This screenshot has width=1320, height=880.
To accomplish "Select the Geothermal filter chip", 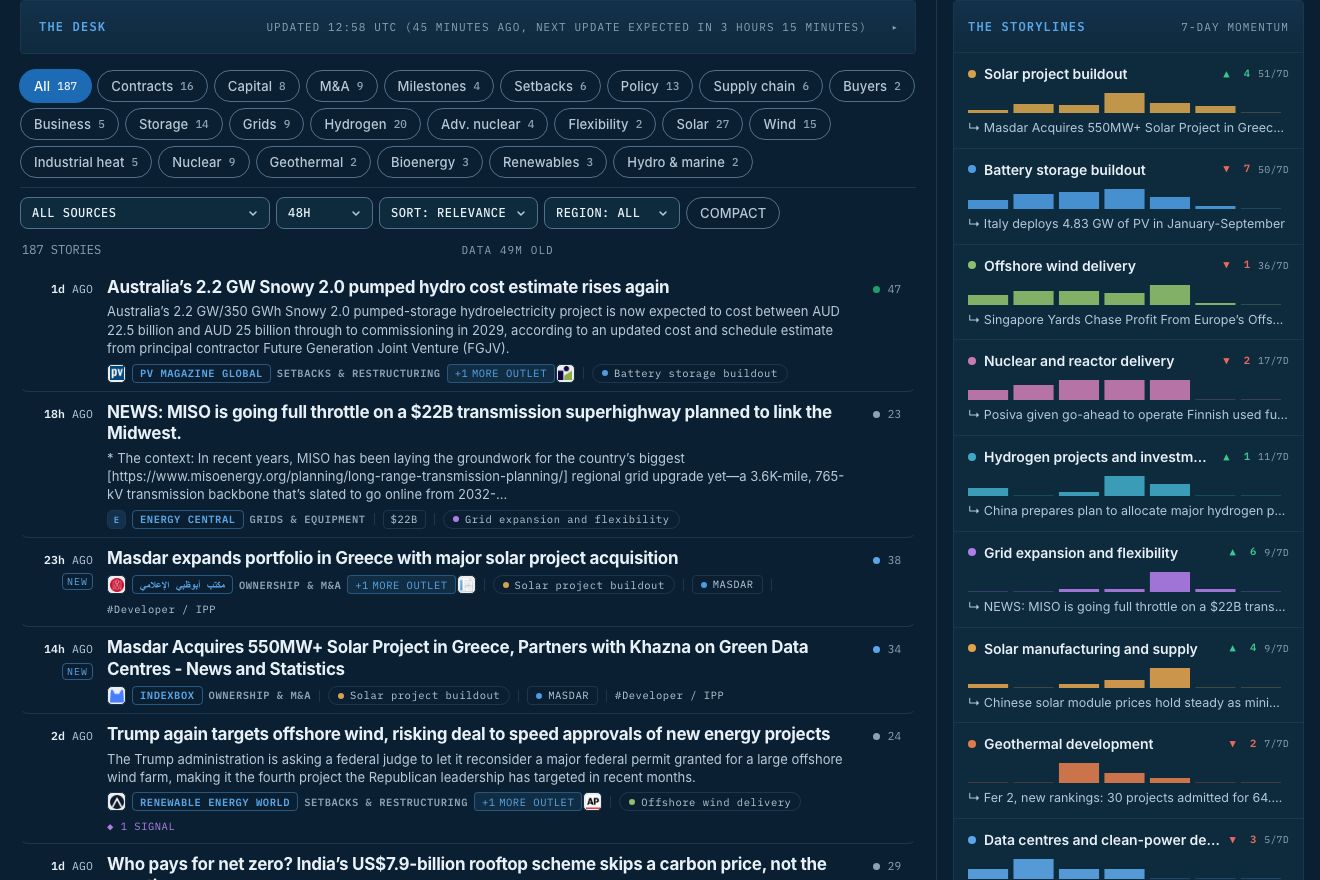I will [x=313, y=162].
